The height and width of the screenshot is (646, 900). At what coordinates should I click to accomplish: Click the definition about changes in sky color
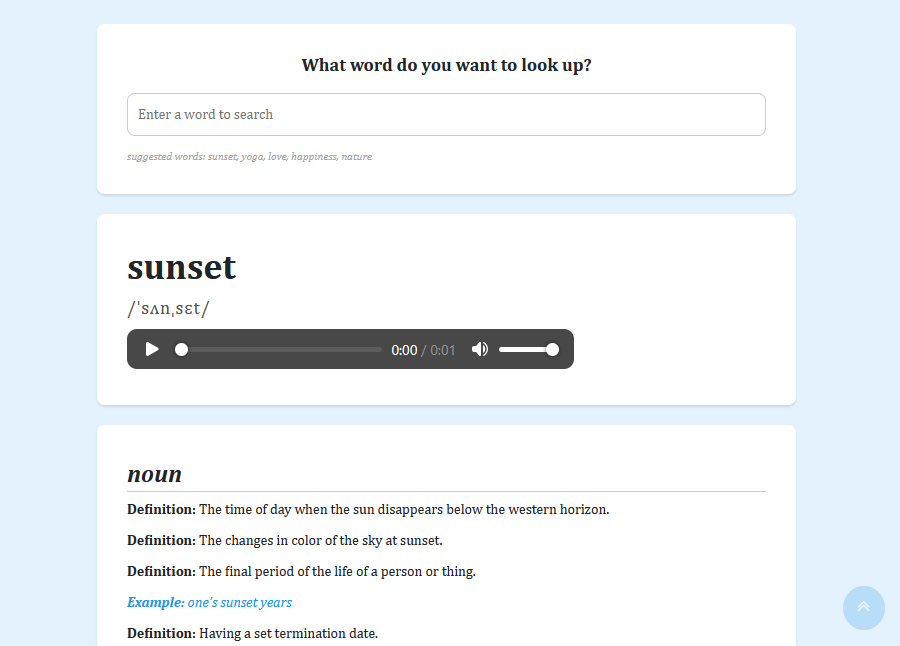coord(285,540)
